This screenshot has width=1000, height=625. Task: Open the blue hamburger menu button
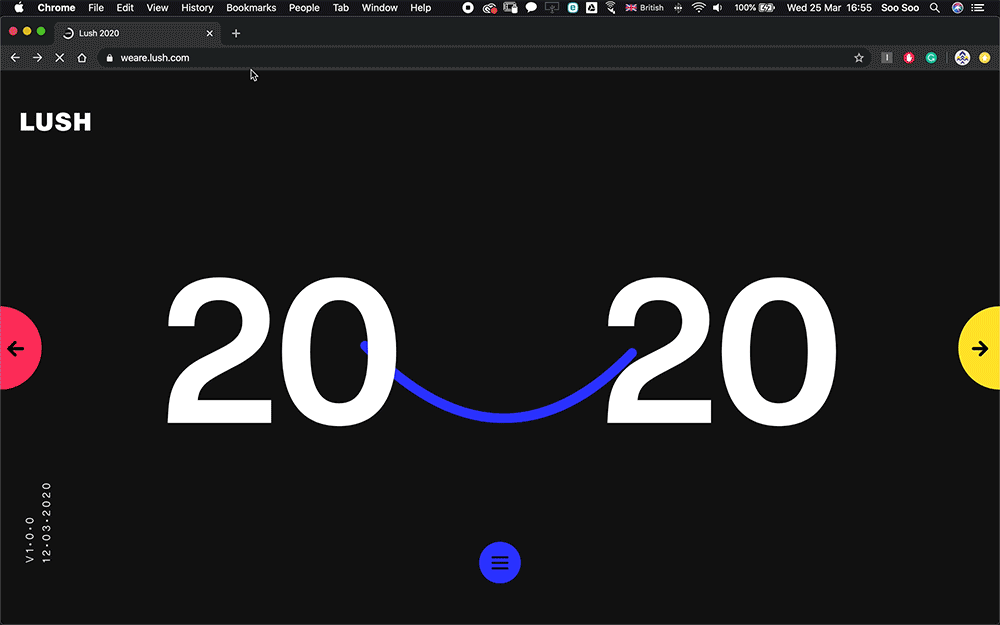(499, 562)
